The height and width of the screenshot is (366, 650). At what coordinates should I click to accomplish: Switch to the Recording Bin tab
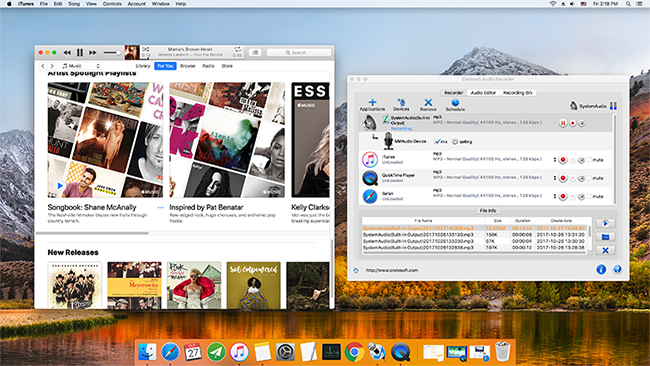pos(518,93)
